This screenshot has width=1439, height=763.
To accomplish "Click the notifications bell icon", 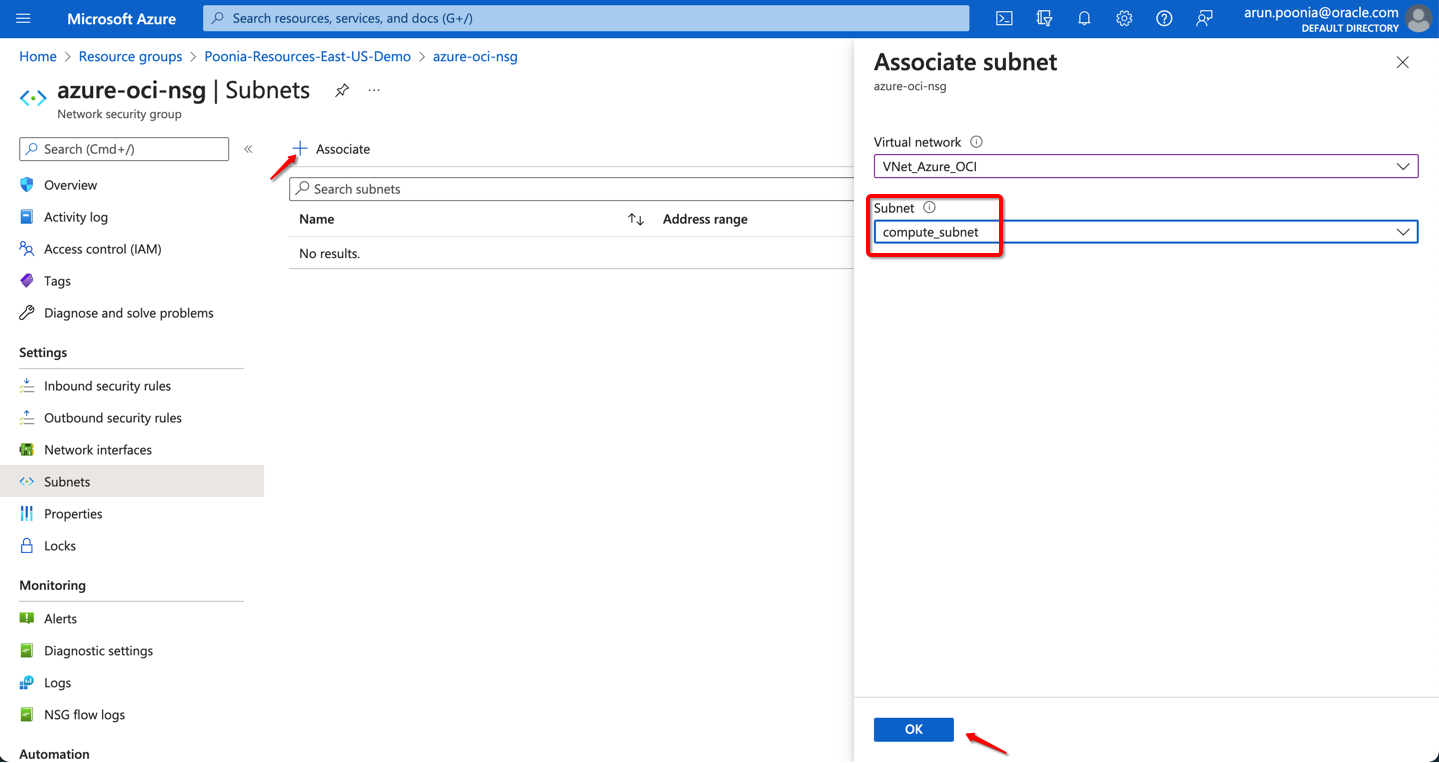I will click(x=1084, y=18).
